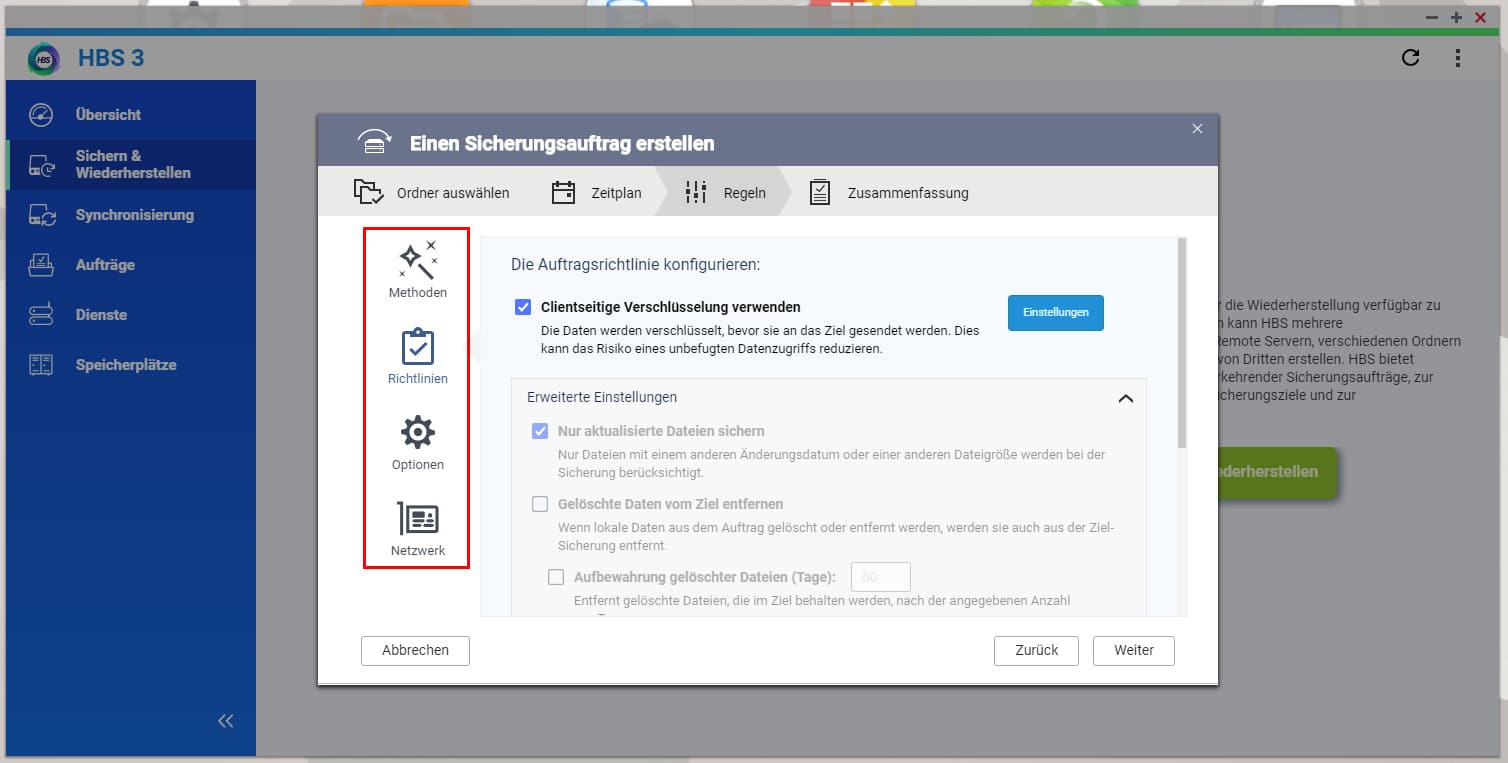This screenshot has height=763, width=1508.
Task: Go to Synchronisierung in the sidebar
Action: pos(131,215)
